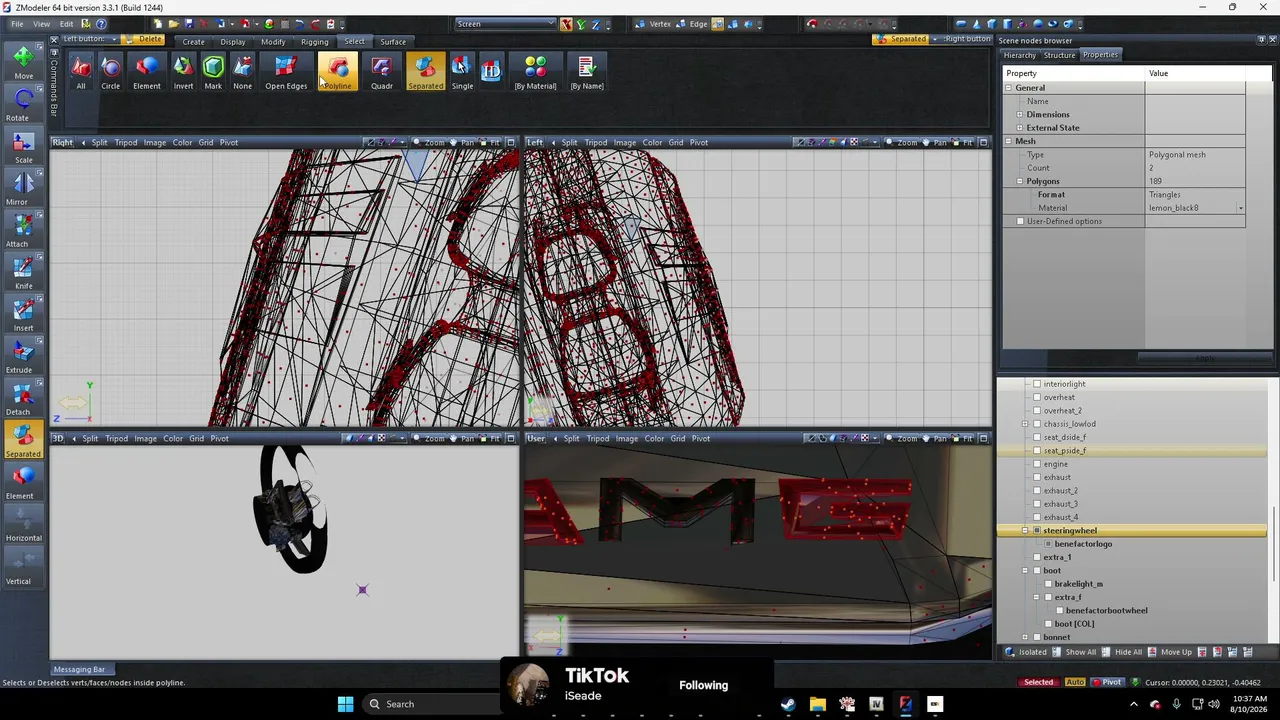The image size is (1280, 720).
Task: Activate the Rotate tool
Action: [x=23, y=104]
